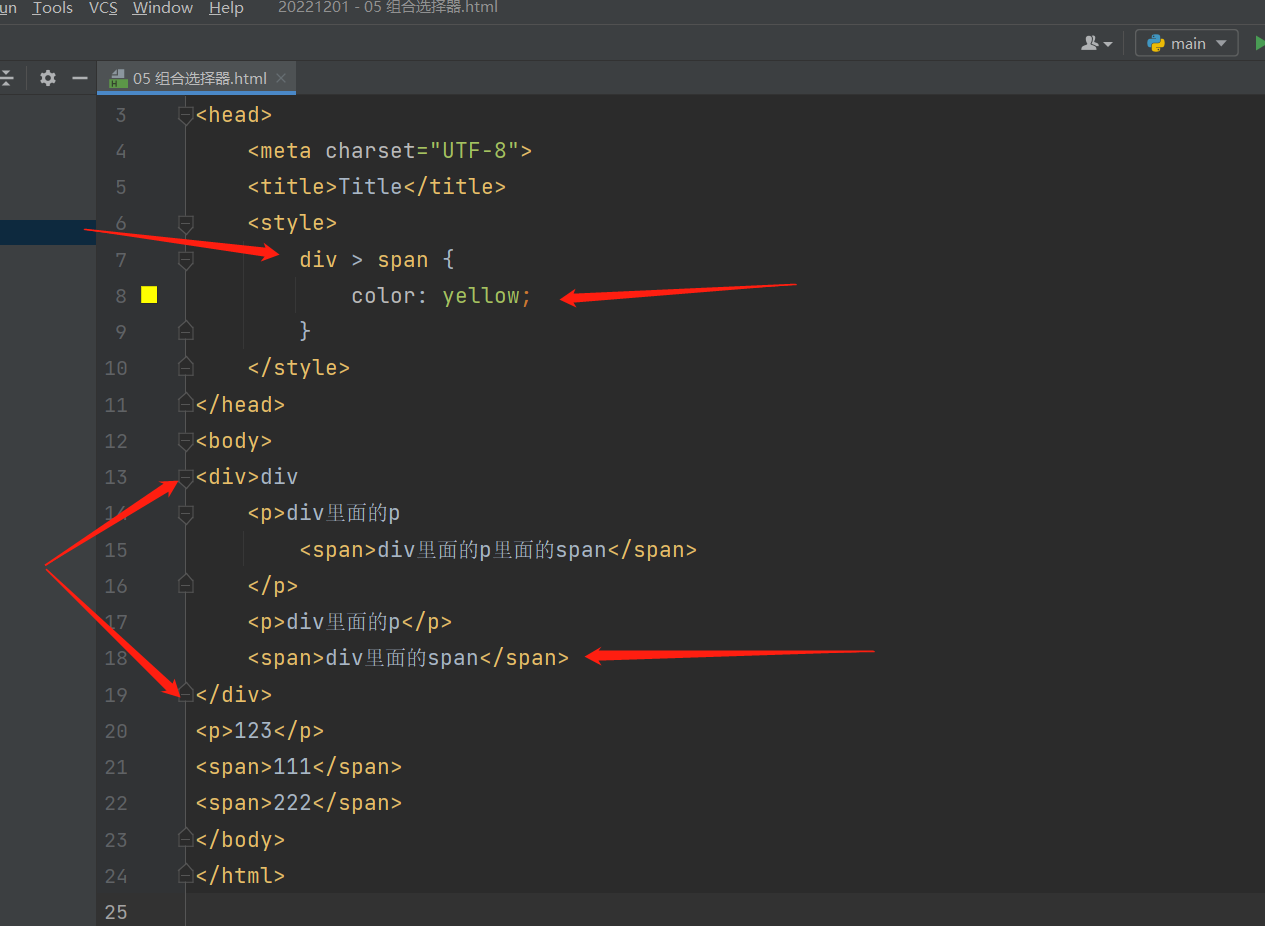Open project panel settings gear

(47, 78)
